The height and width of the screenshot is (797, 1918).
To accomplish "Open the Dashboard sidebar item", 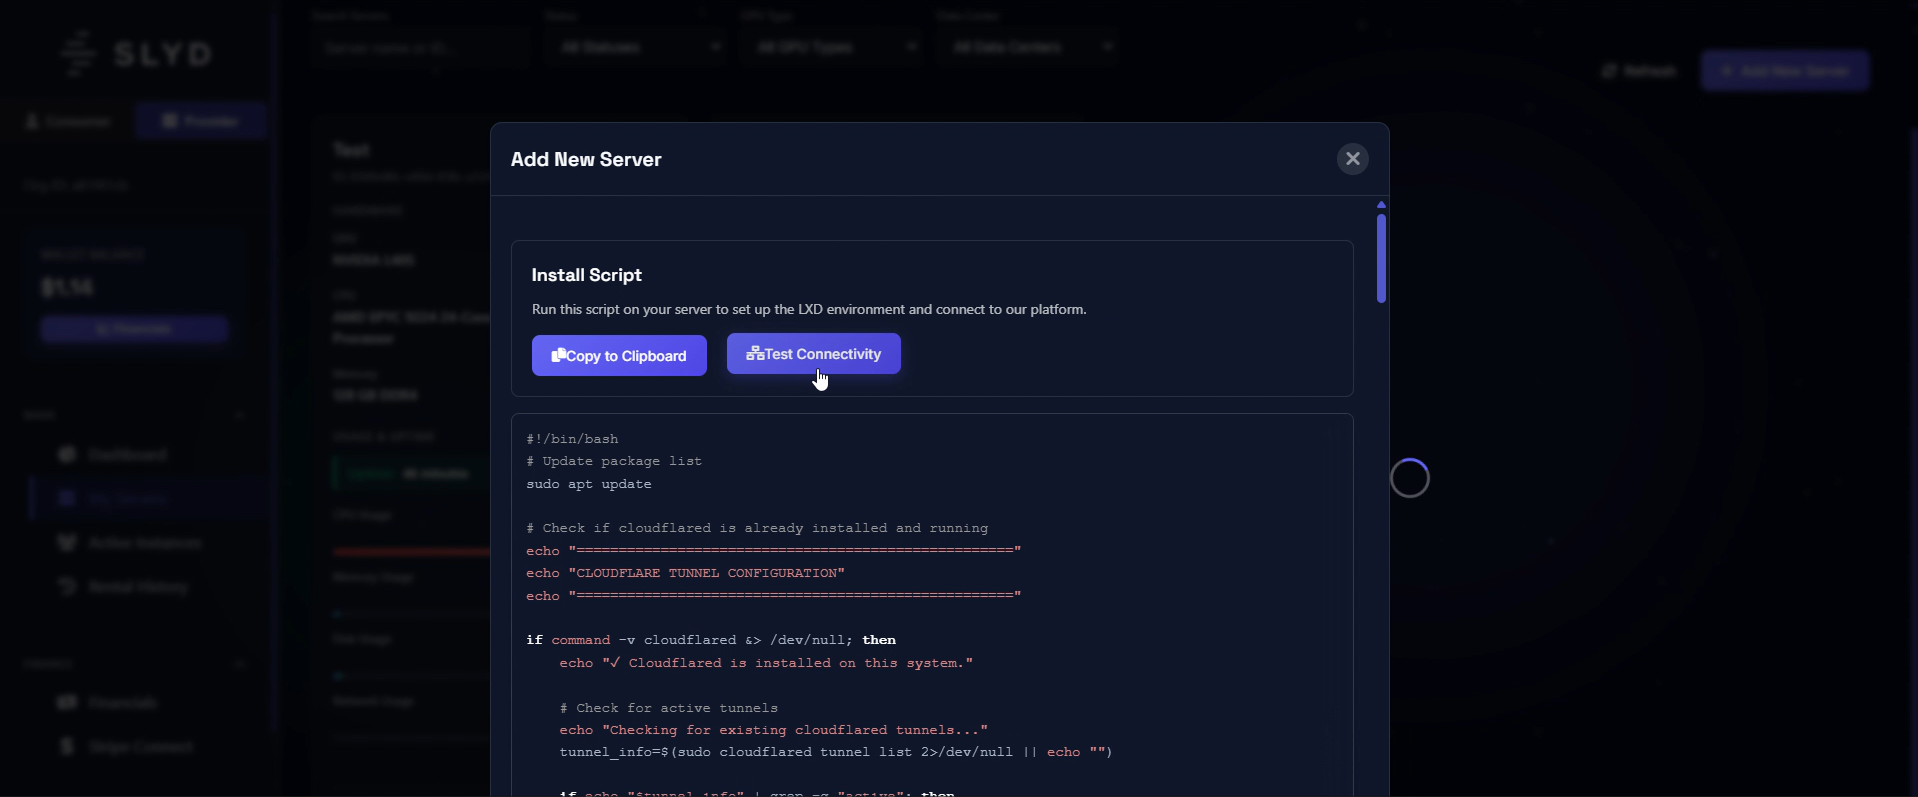I will click(126, 455).
